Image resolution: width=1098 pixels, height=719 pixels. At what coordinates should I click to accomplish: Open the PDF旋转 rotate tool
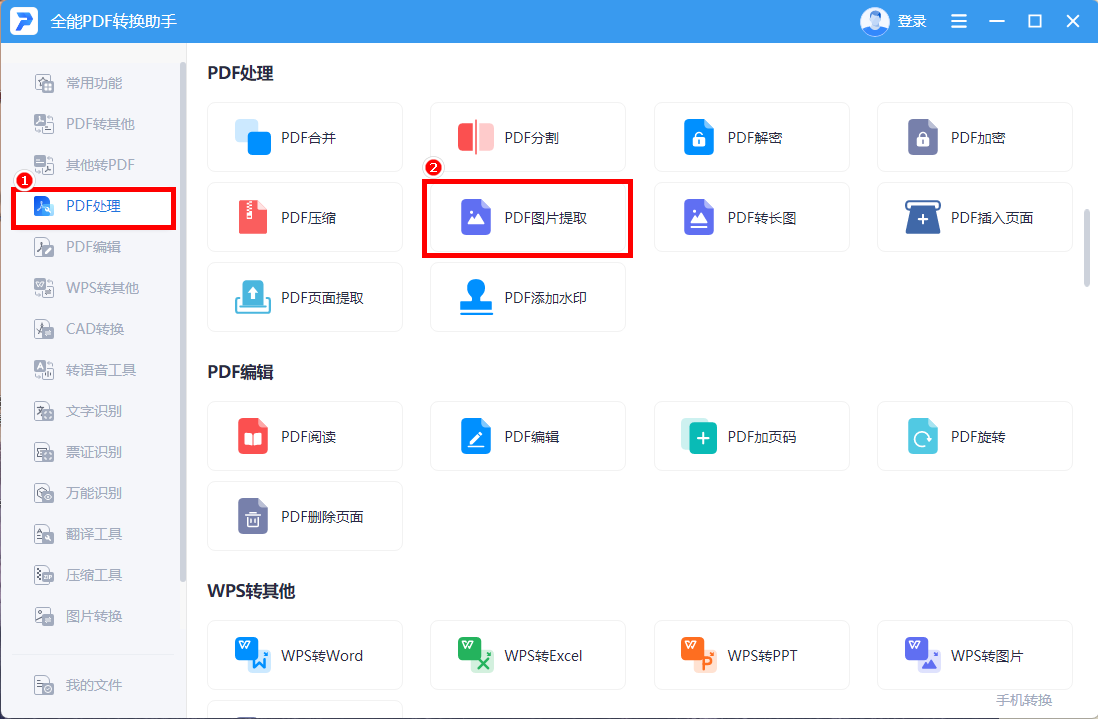pos(974,436)
